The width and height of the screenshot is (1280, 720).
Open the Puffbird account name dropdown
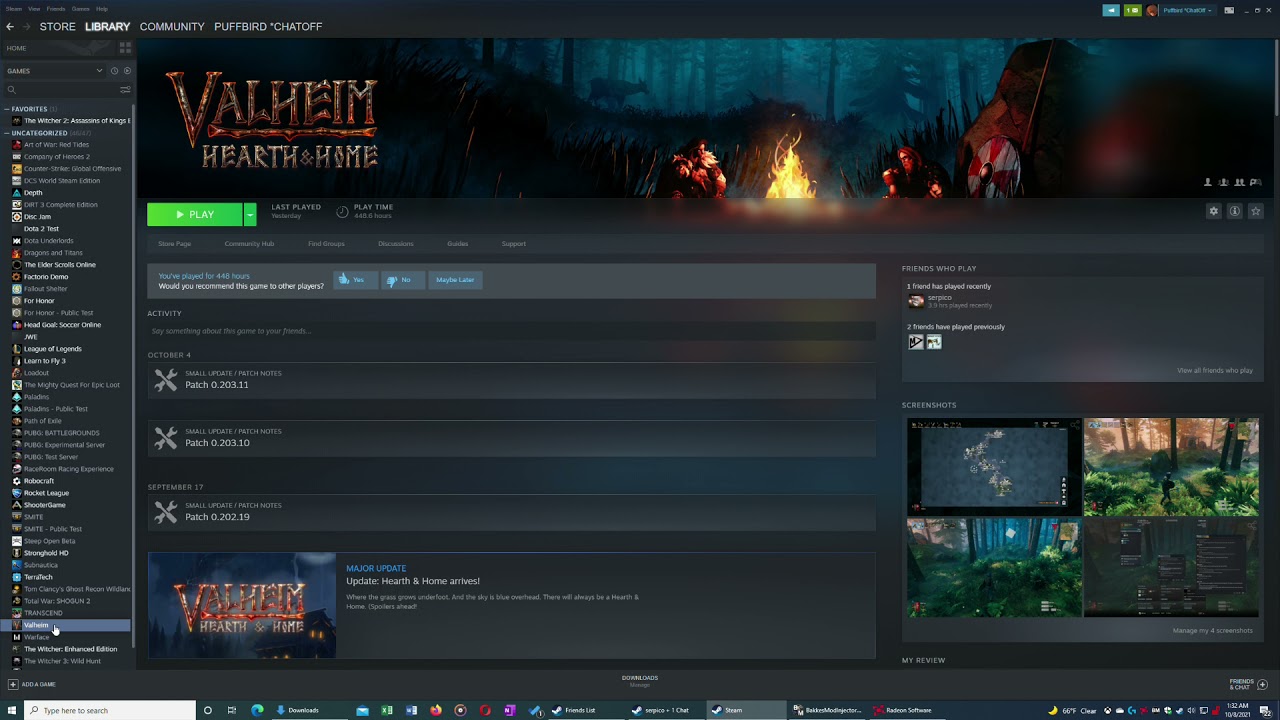pyautogui.click(x=1187, y=10)
